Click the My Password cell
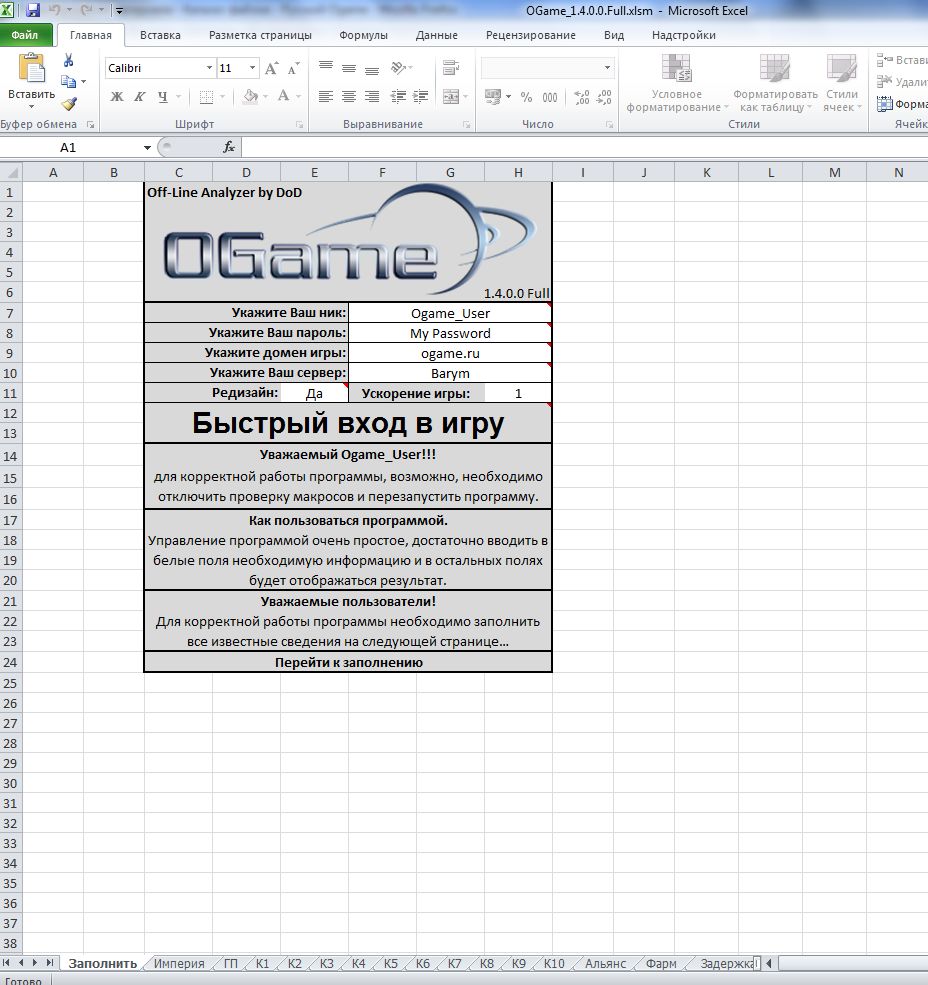928x985 pixels. [x=450, y=333]
